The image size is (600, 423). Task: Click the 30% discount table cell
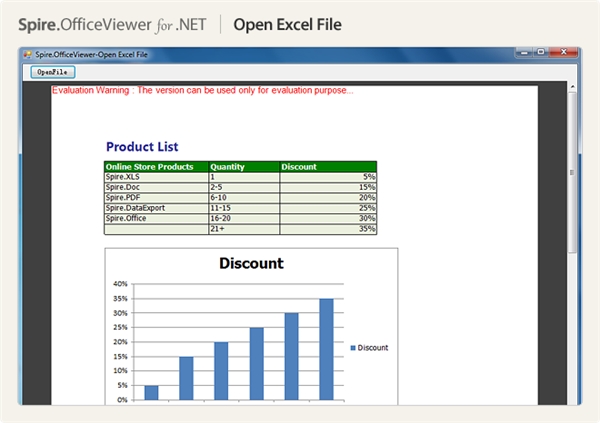pos(328,218)
